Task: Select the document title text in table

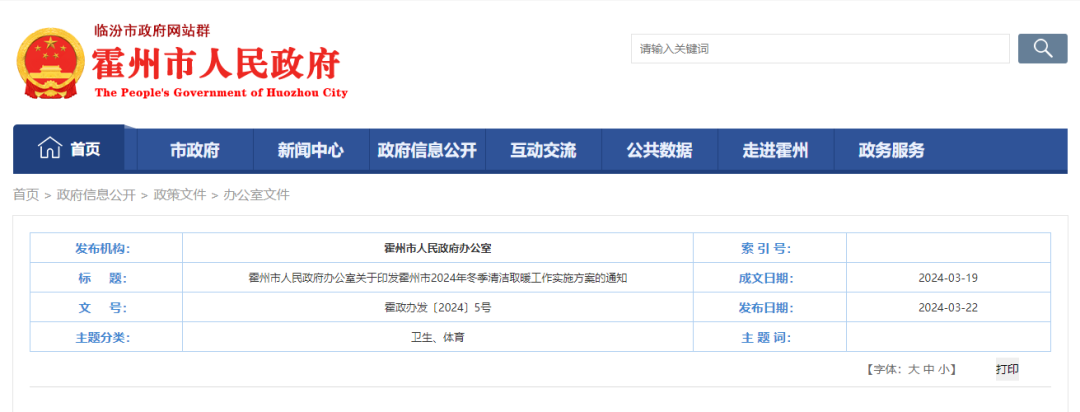Action: pyautogui.click(x=437, y=278)
